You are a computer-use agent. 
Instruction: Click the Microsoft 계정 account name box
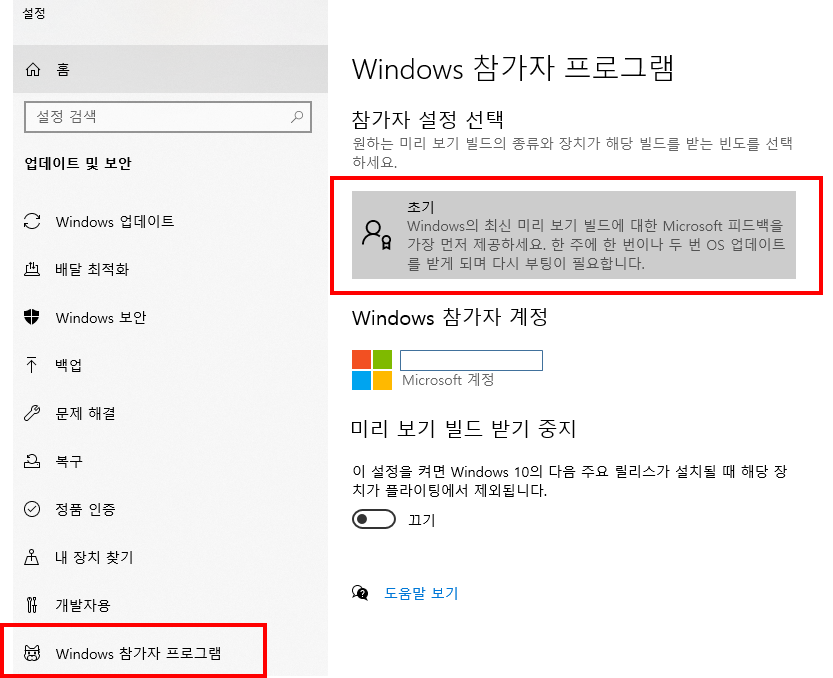(471, 360)
